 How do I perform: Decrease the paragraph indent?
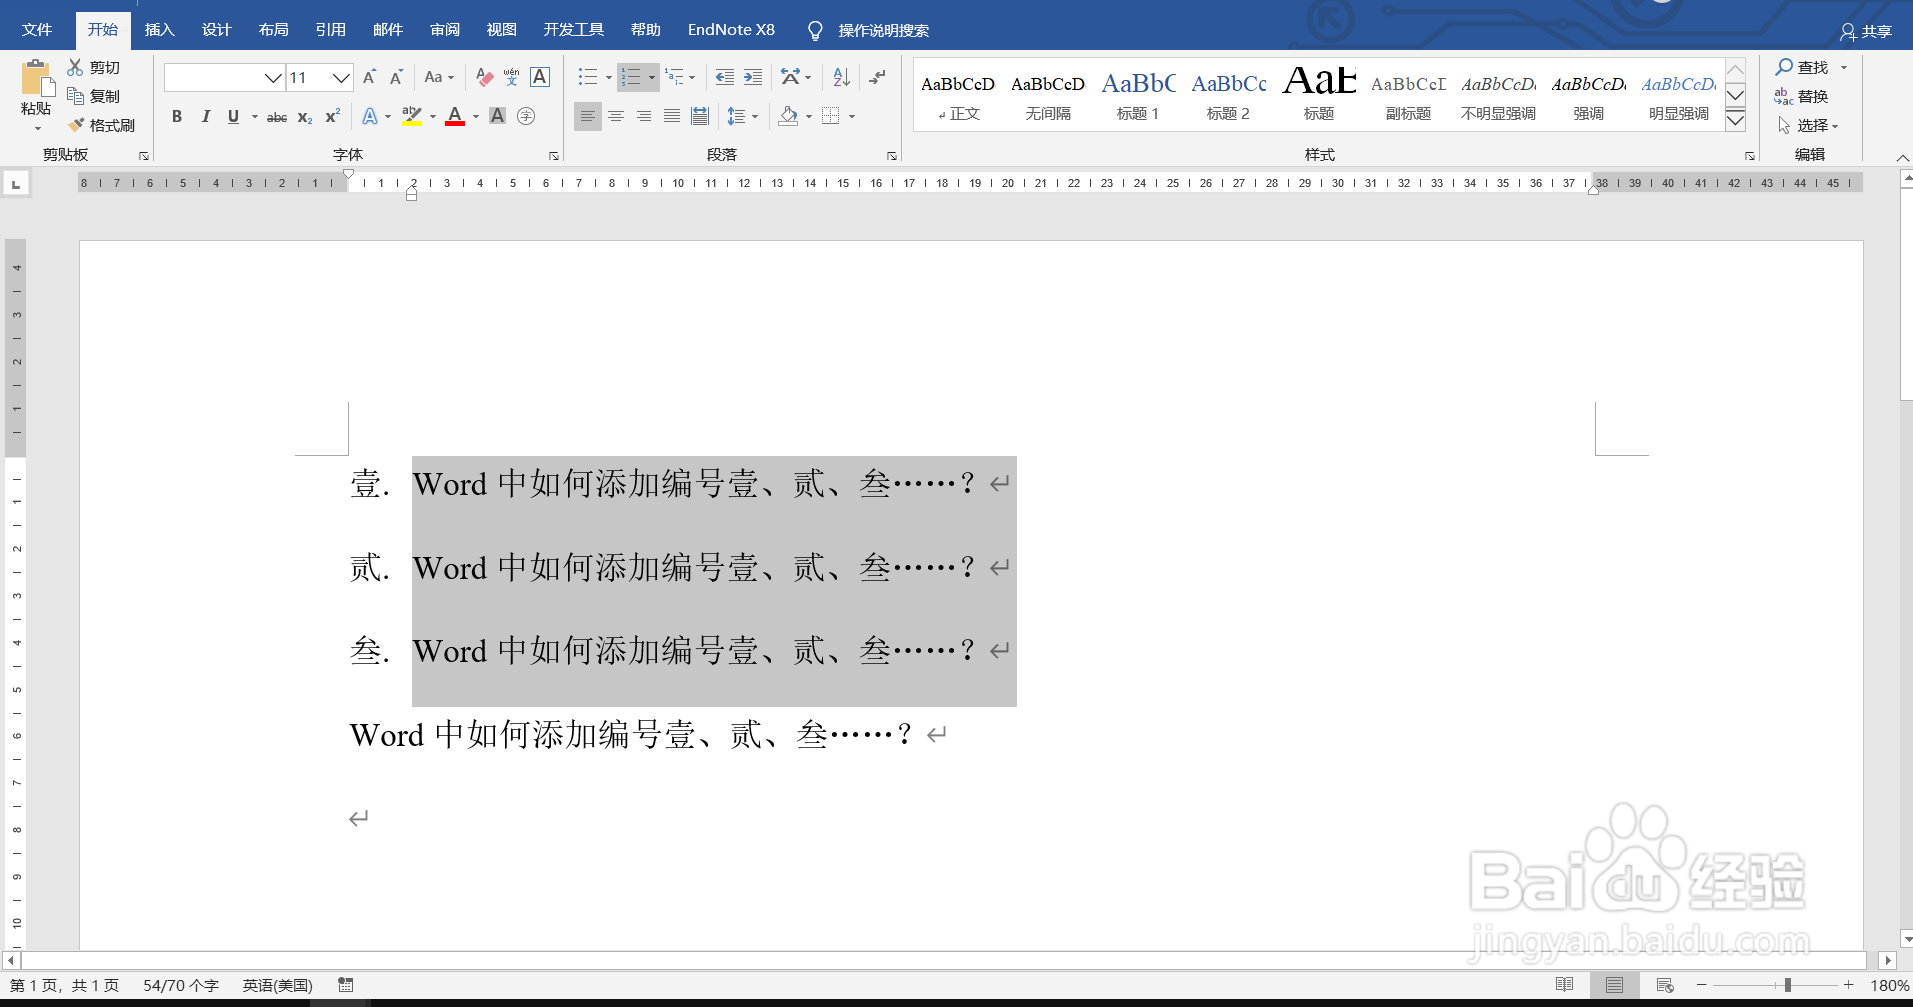725,77
